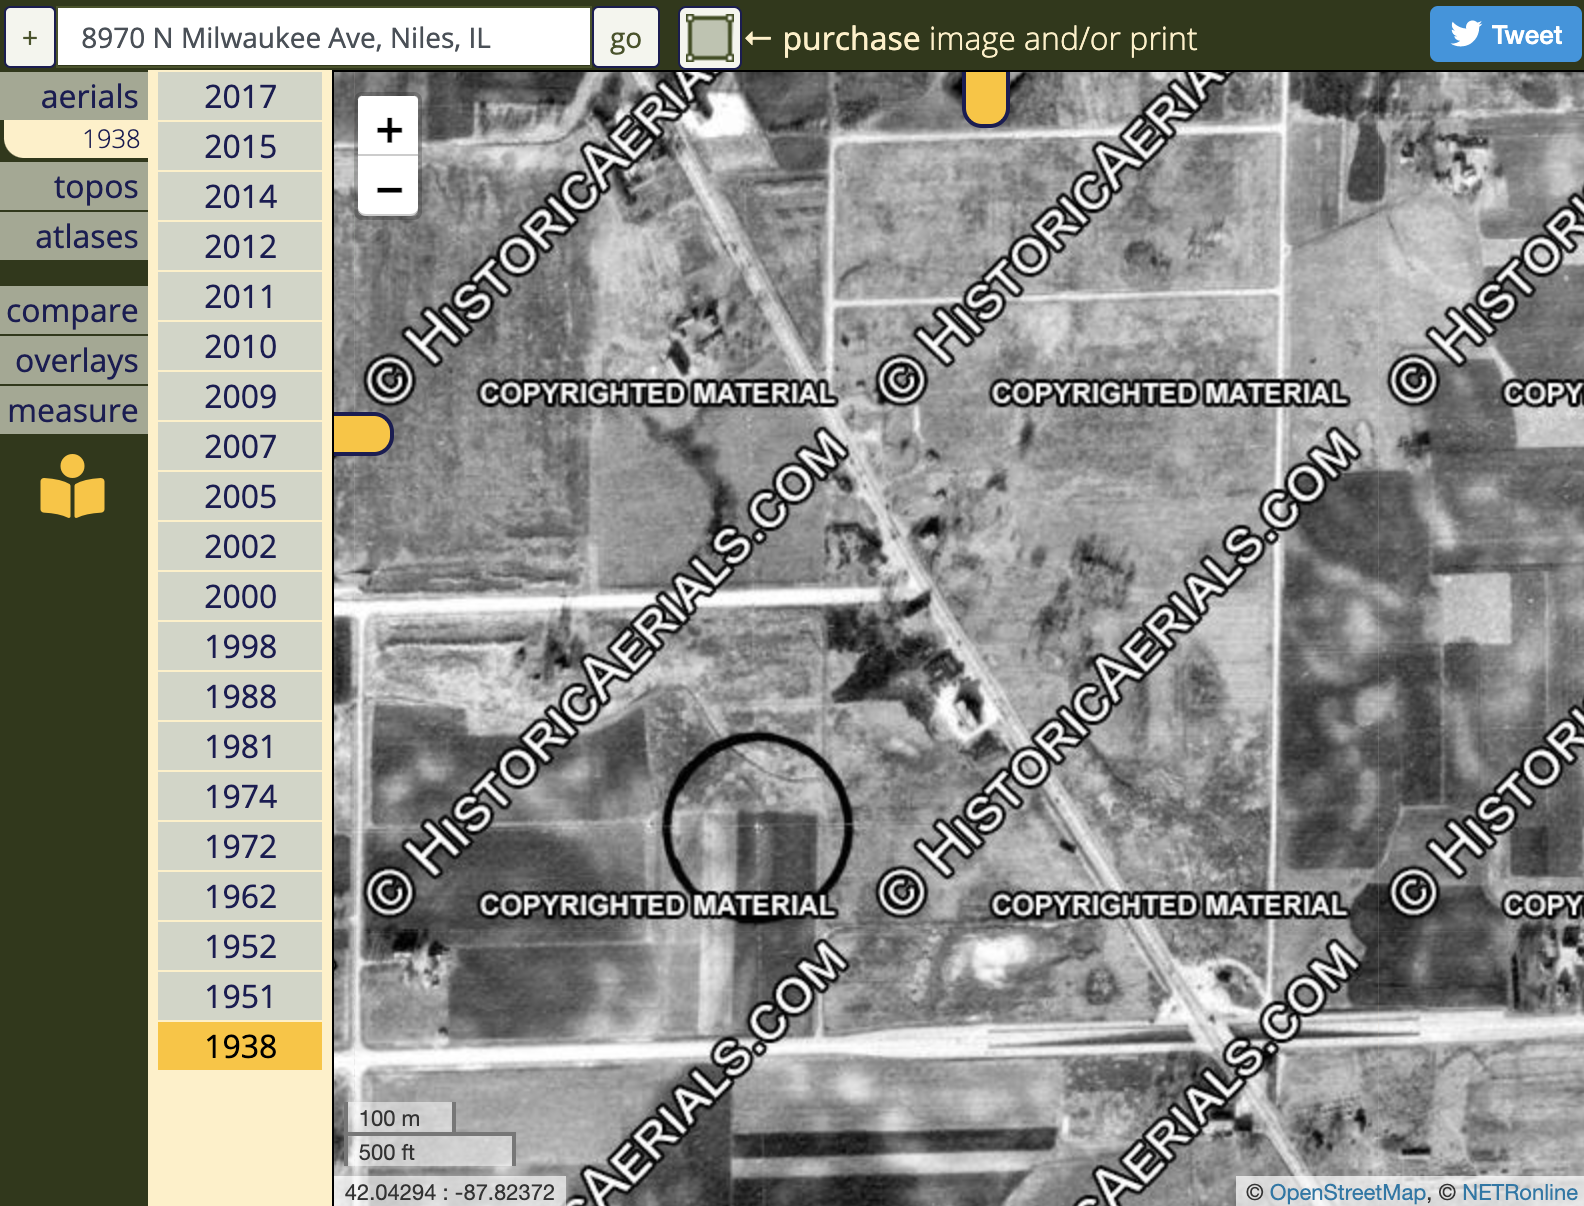Select the 2017 aerial year
The width and height of the screenshot is (1584, 1206).
pos(240,97)
